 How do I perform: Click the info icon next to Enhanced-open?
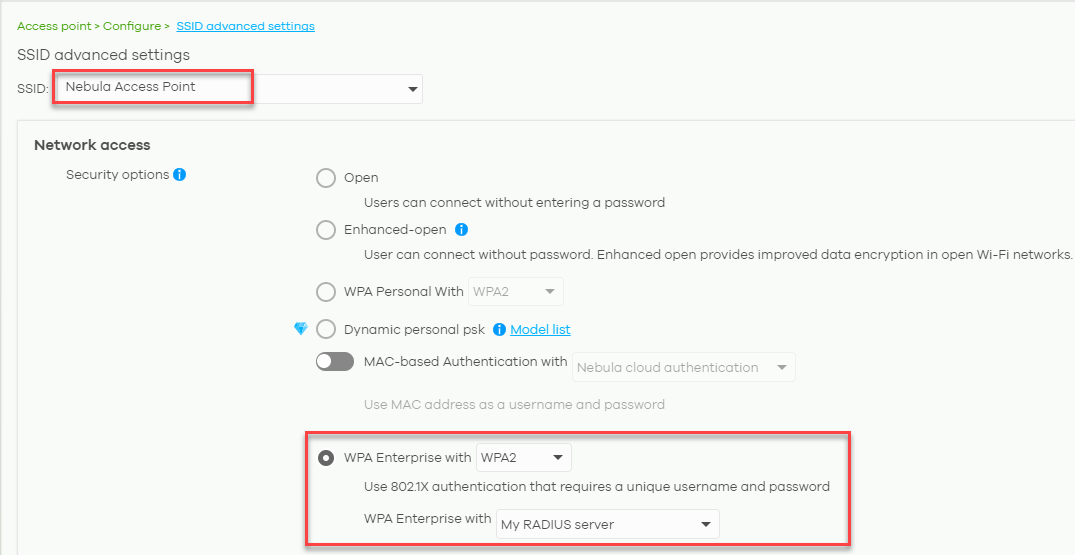pyautogui.click(x=461, y=230)
